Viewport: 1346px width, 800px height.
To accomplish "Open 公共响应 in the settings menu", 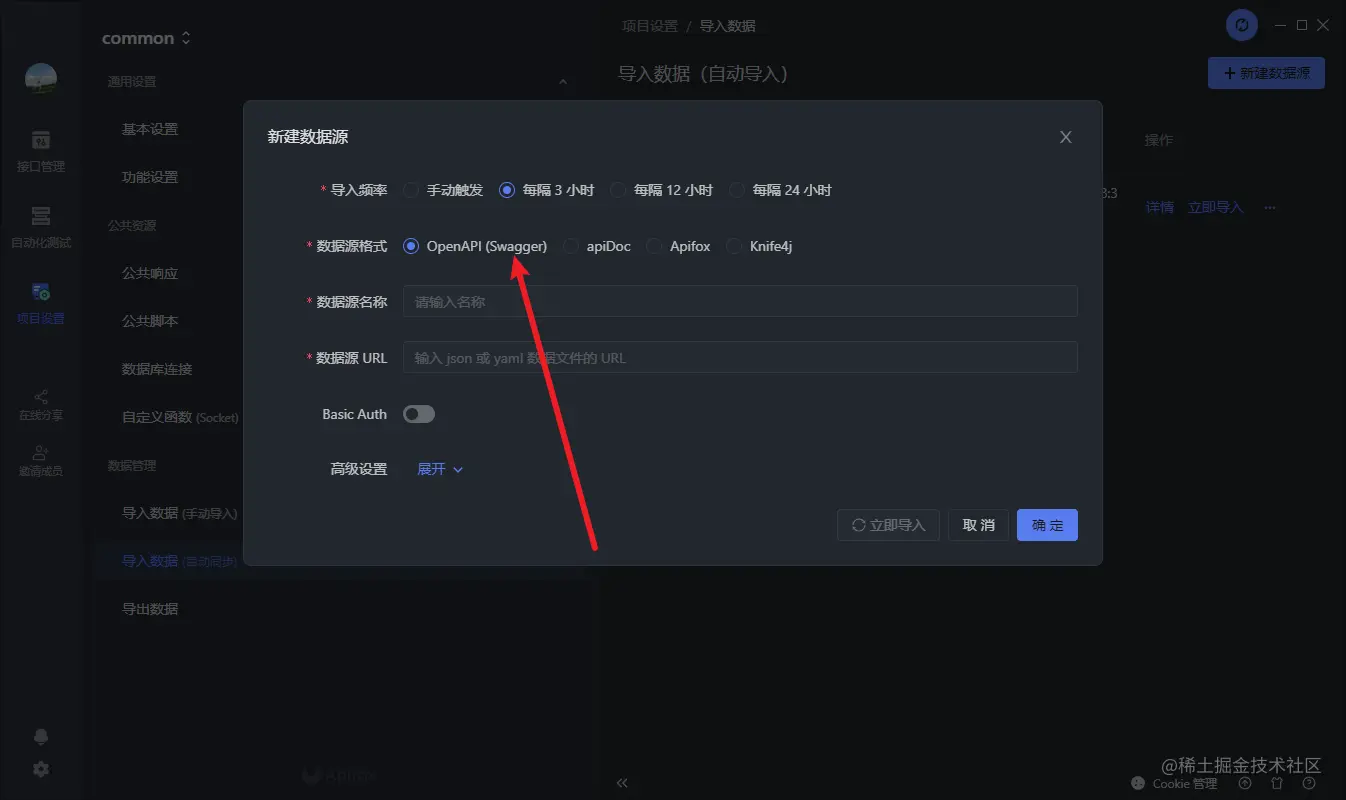I will coord(150,273).
